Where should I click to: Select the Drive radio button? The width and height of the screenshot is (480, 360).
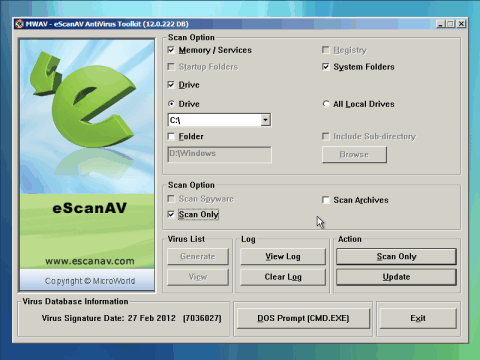(171, 104)
